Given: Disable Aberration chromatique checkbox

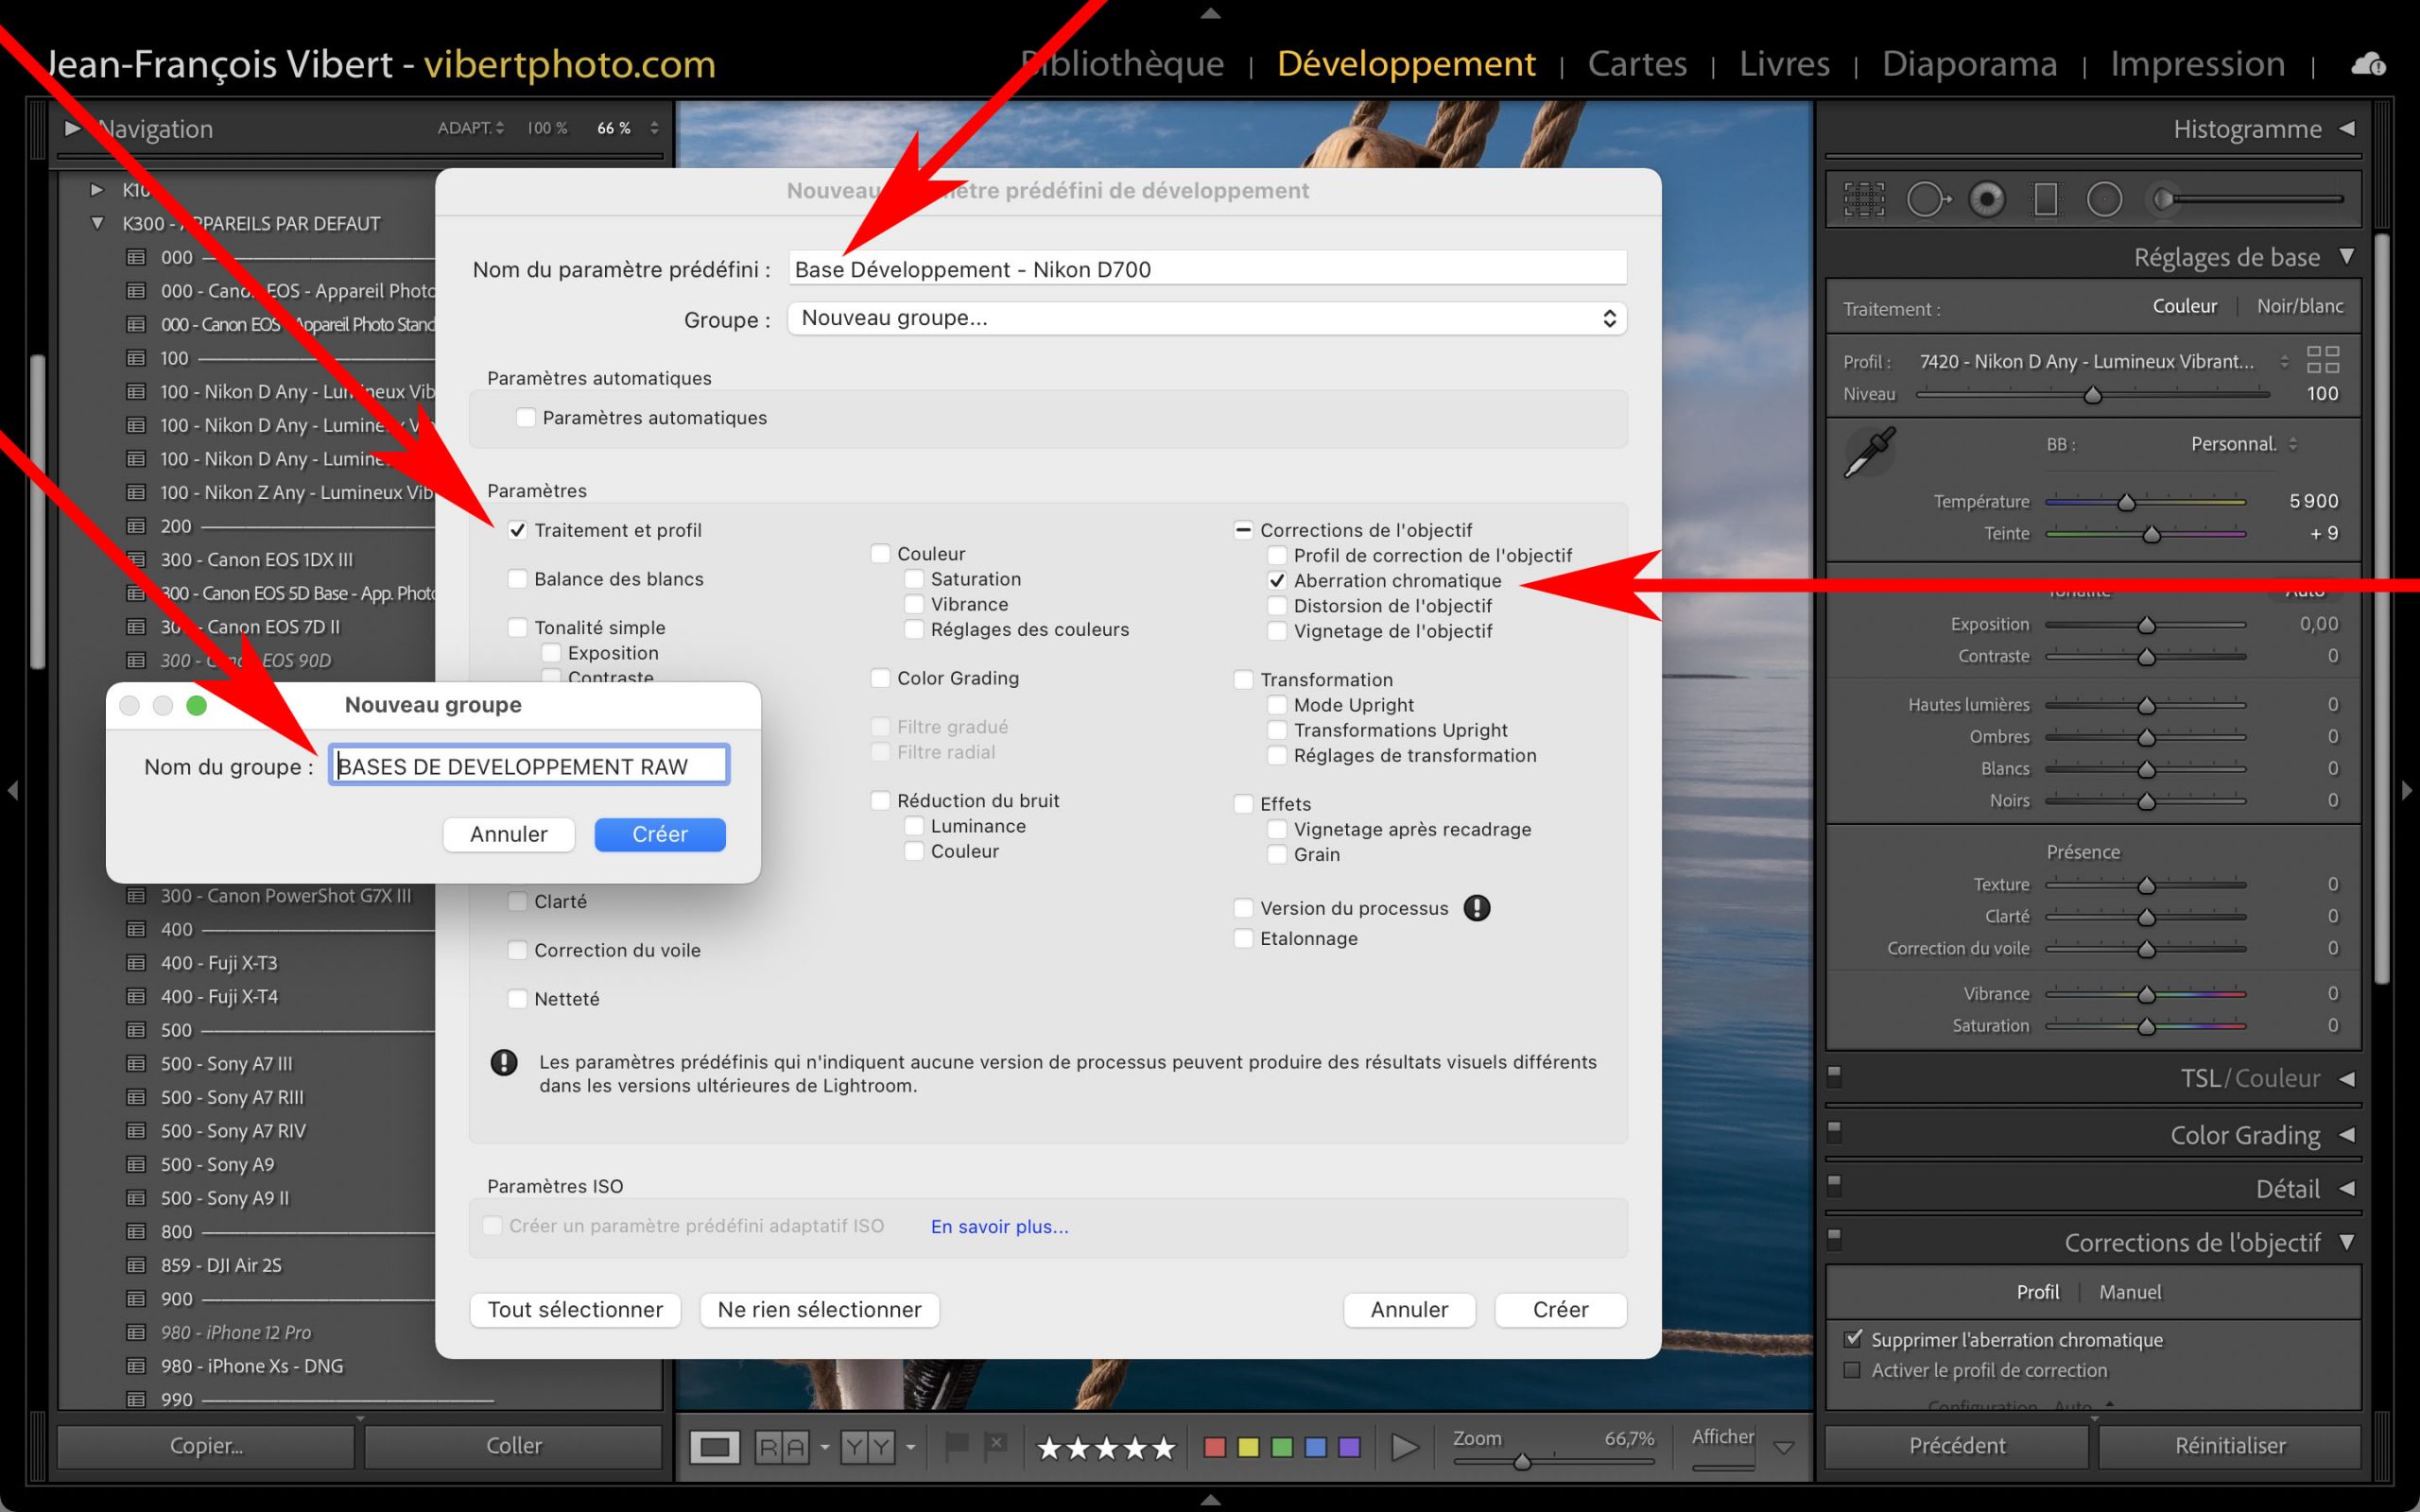Looking at the screenshot, I should click(x=1277, y=581).
